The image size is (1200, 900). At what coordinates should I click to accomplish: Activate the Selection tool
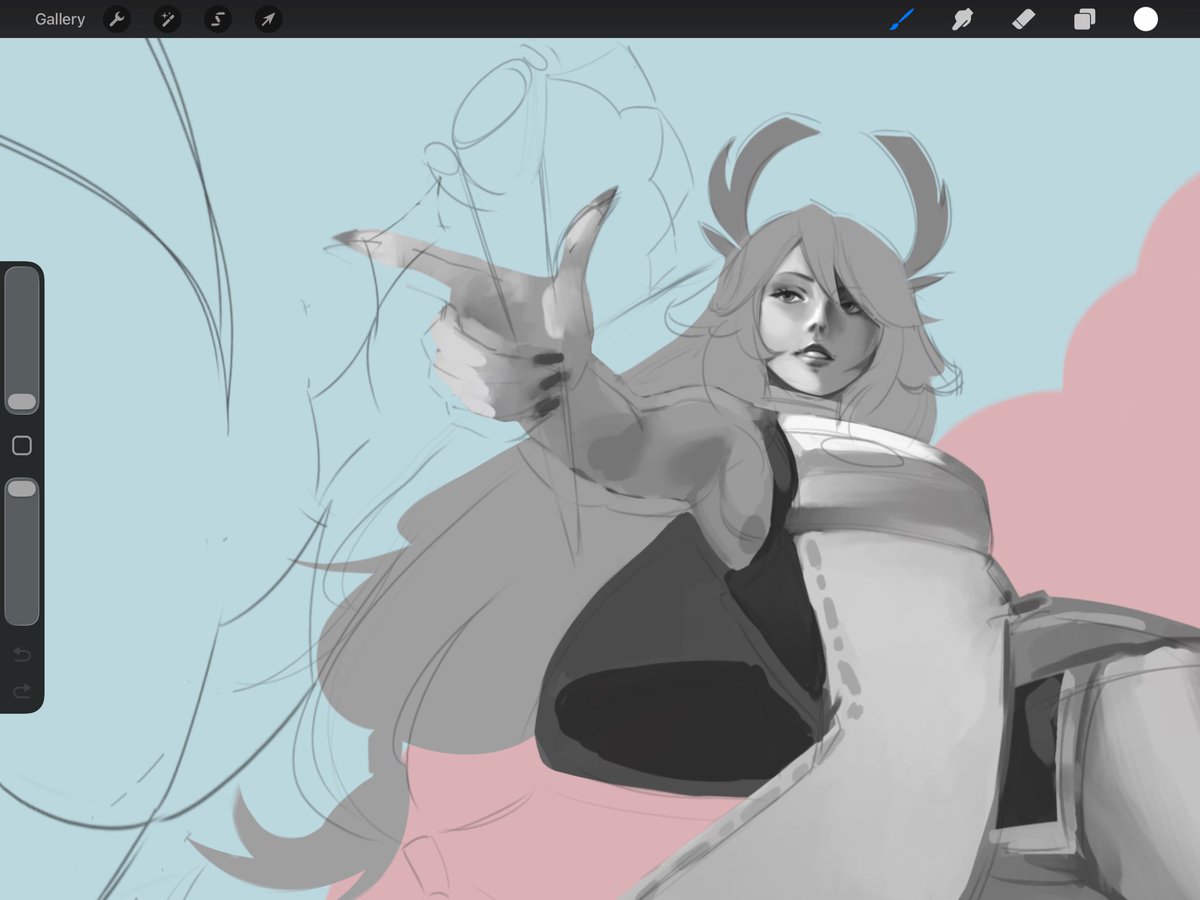217,19
